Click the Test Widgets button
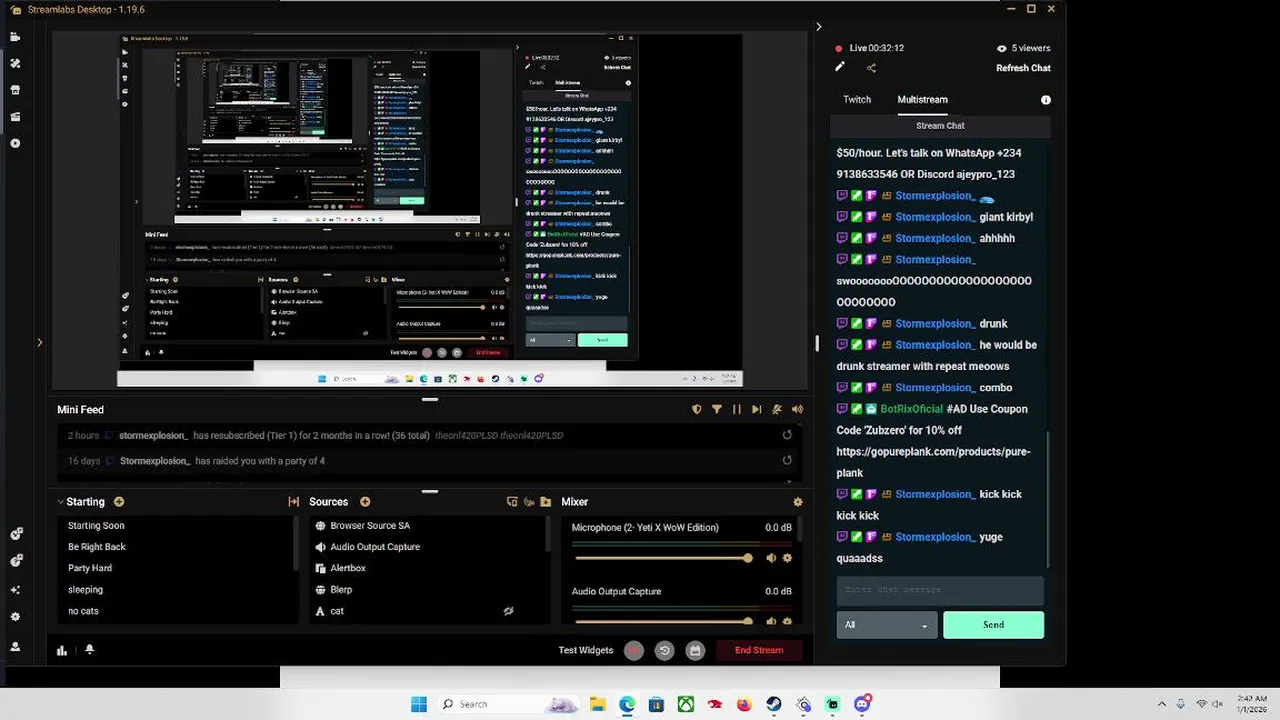This screenshot has width=1280, height=720. (x=586, y=650)
